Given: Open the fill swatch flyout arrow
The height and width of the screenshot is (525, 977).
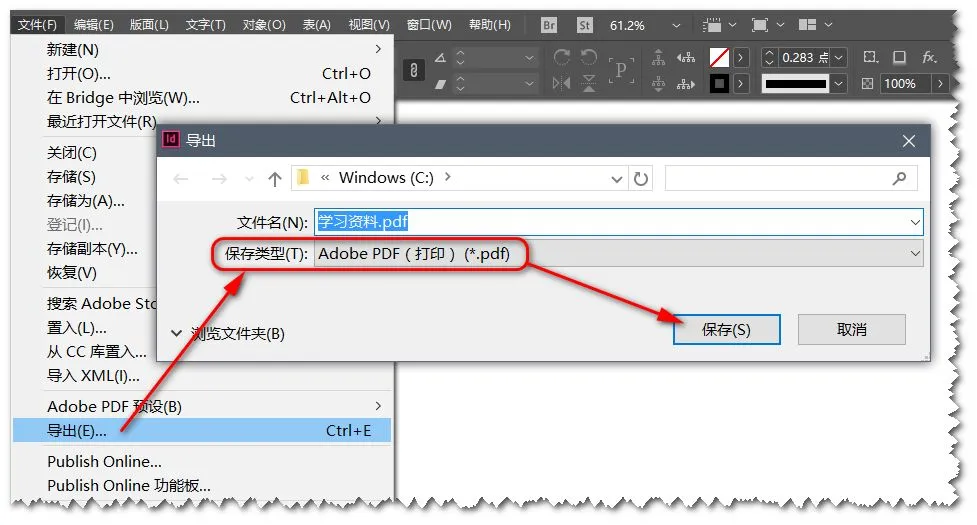Looking at the screenshot, I should (740, 58).
